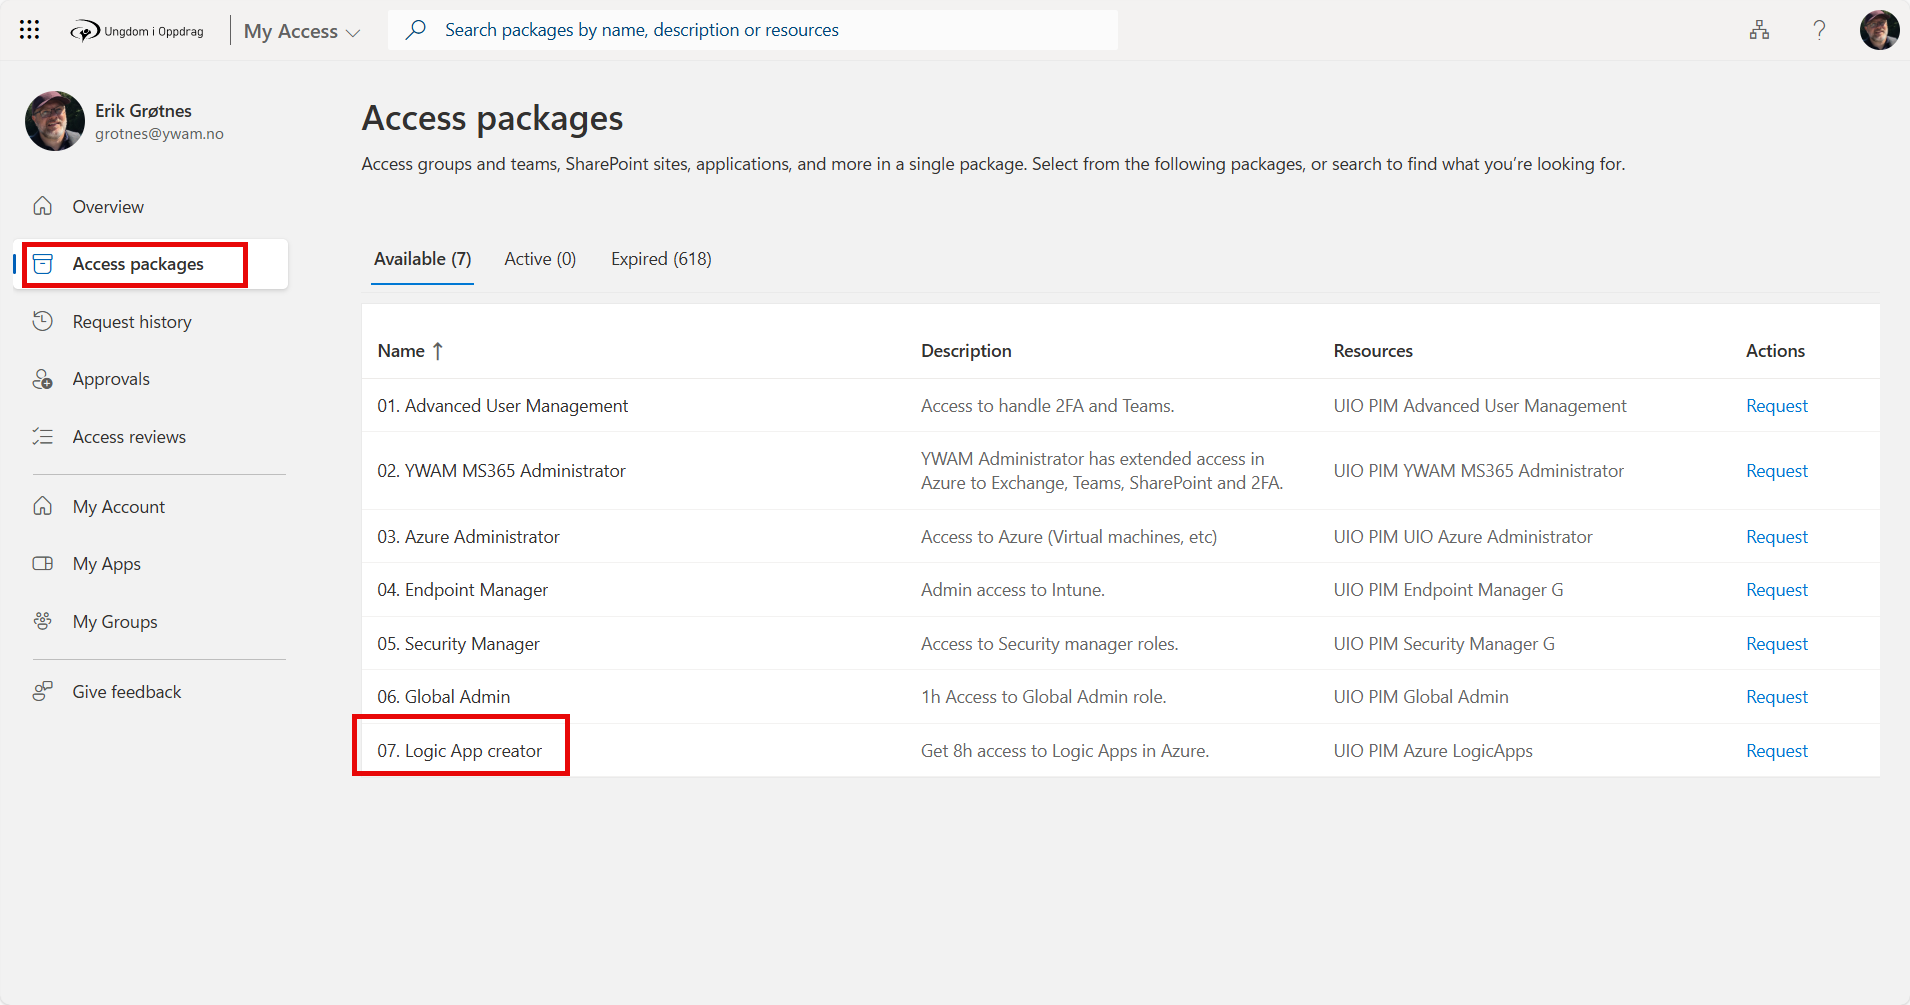Open the help question mark icon
The width and height of the screenshot is (1910, 1005).
click(x=1819, y=30)
